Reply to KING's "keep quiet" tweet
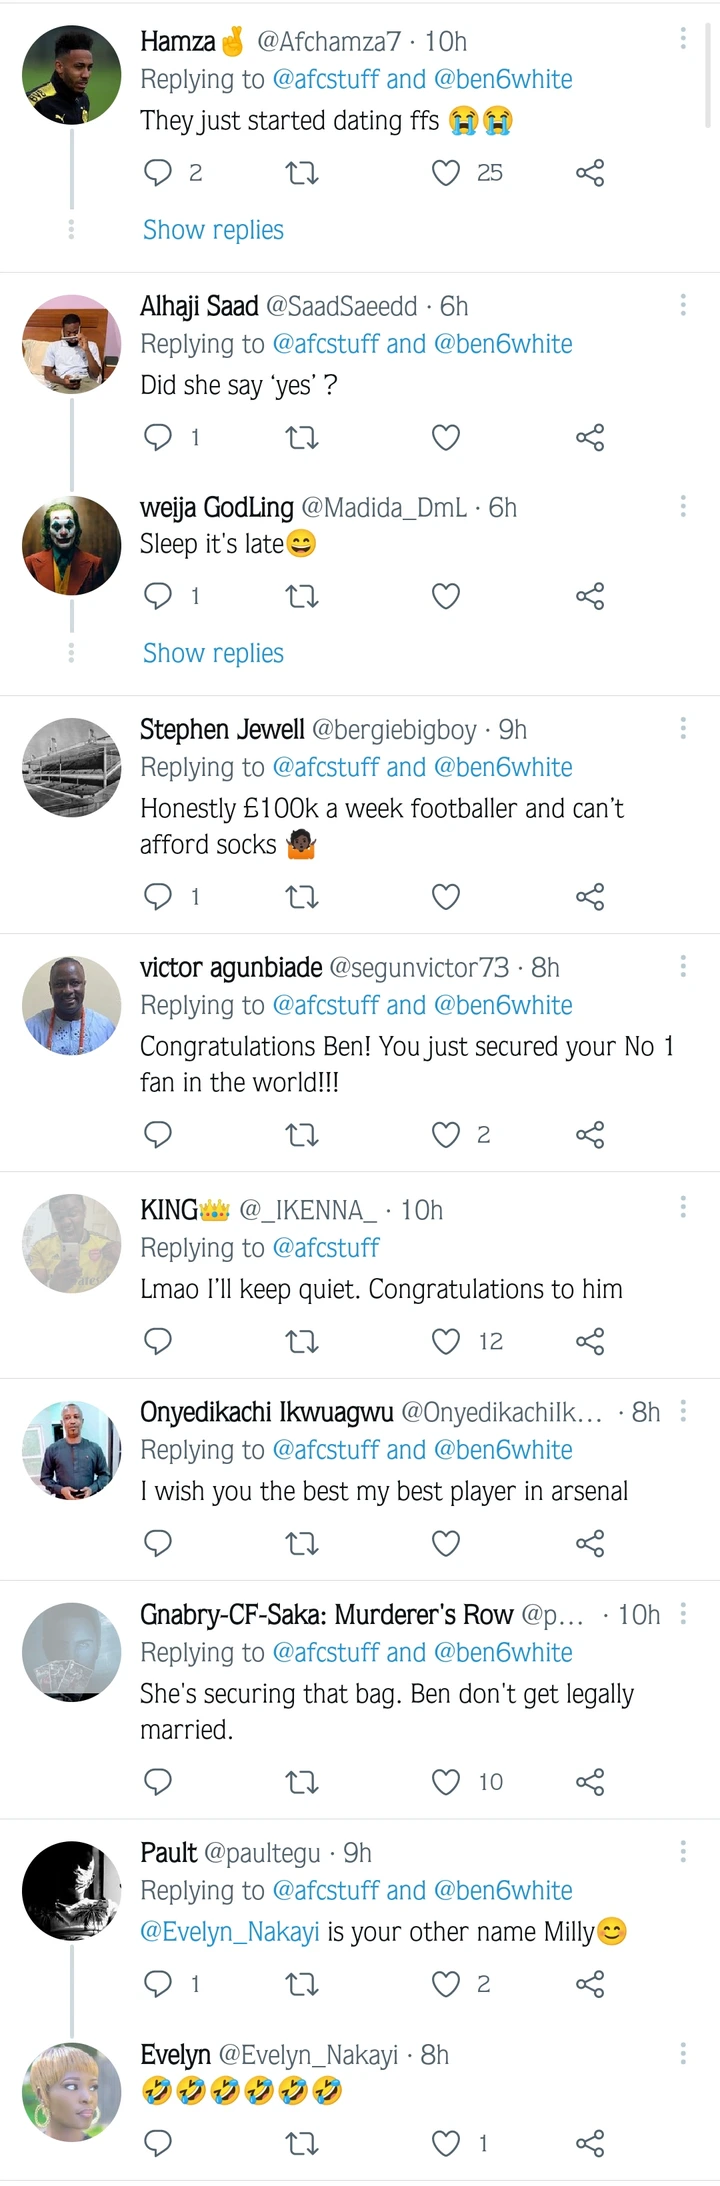 tap(158, 1341)
